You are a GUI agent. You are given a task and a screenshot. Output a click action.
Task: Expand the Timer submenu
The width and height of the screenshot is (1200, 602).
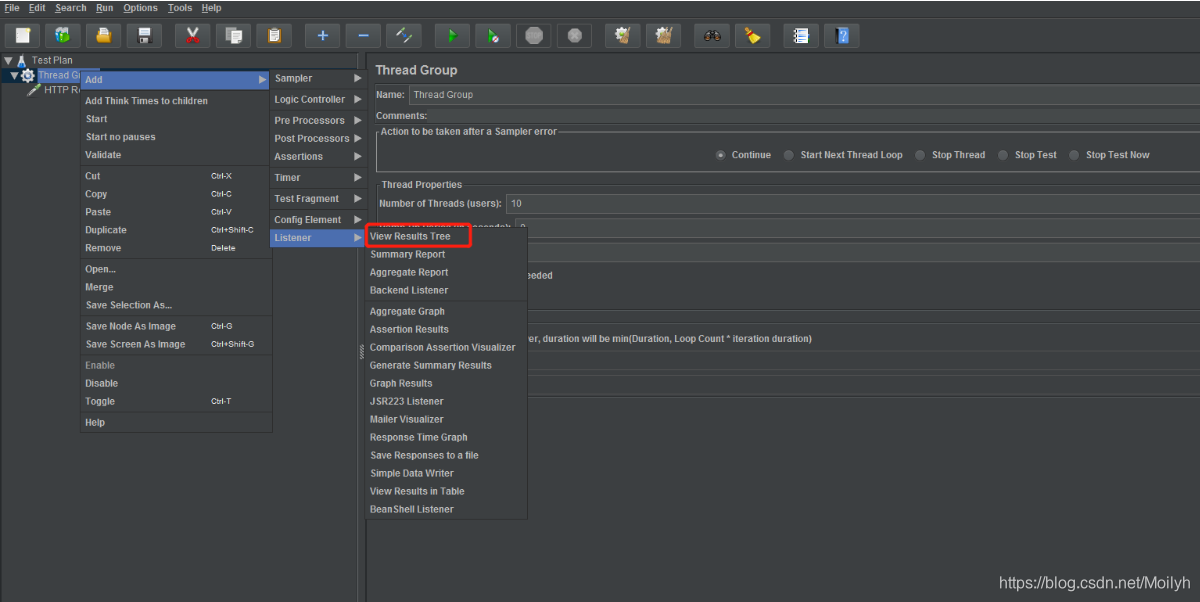point(318,177)
